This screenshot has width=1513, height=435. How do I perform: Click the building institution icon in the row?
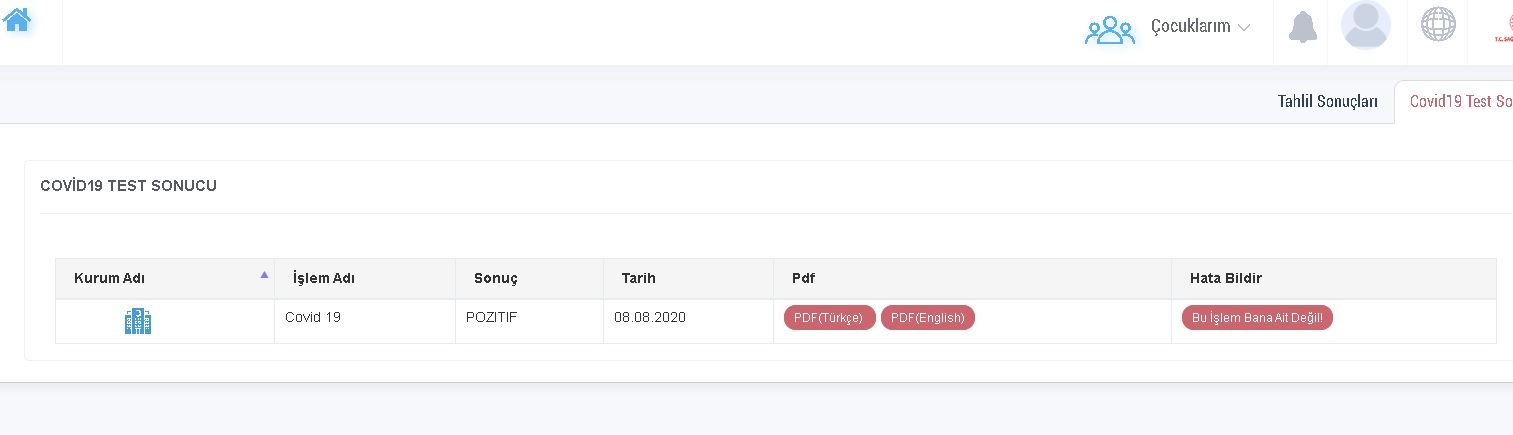138,321
